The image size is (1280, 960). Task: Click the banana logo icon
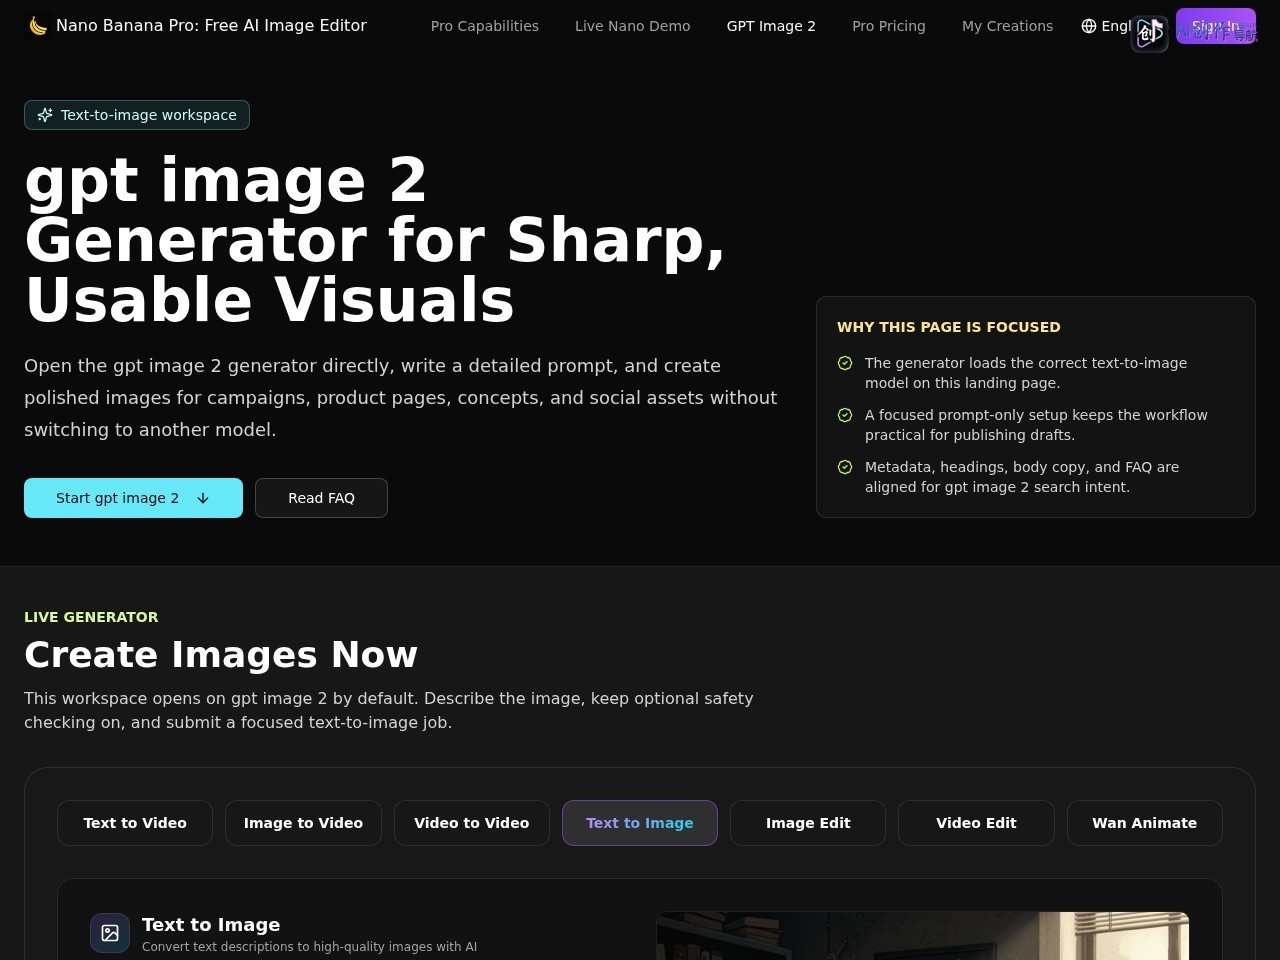(38, 26)
